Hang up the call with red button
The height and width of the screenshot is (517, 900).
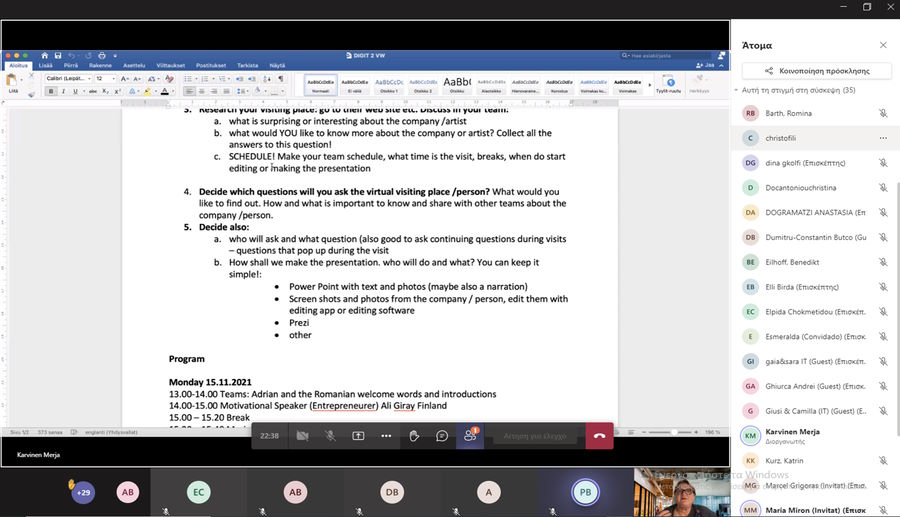(599, 436)
